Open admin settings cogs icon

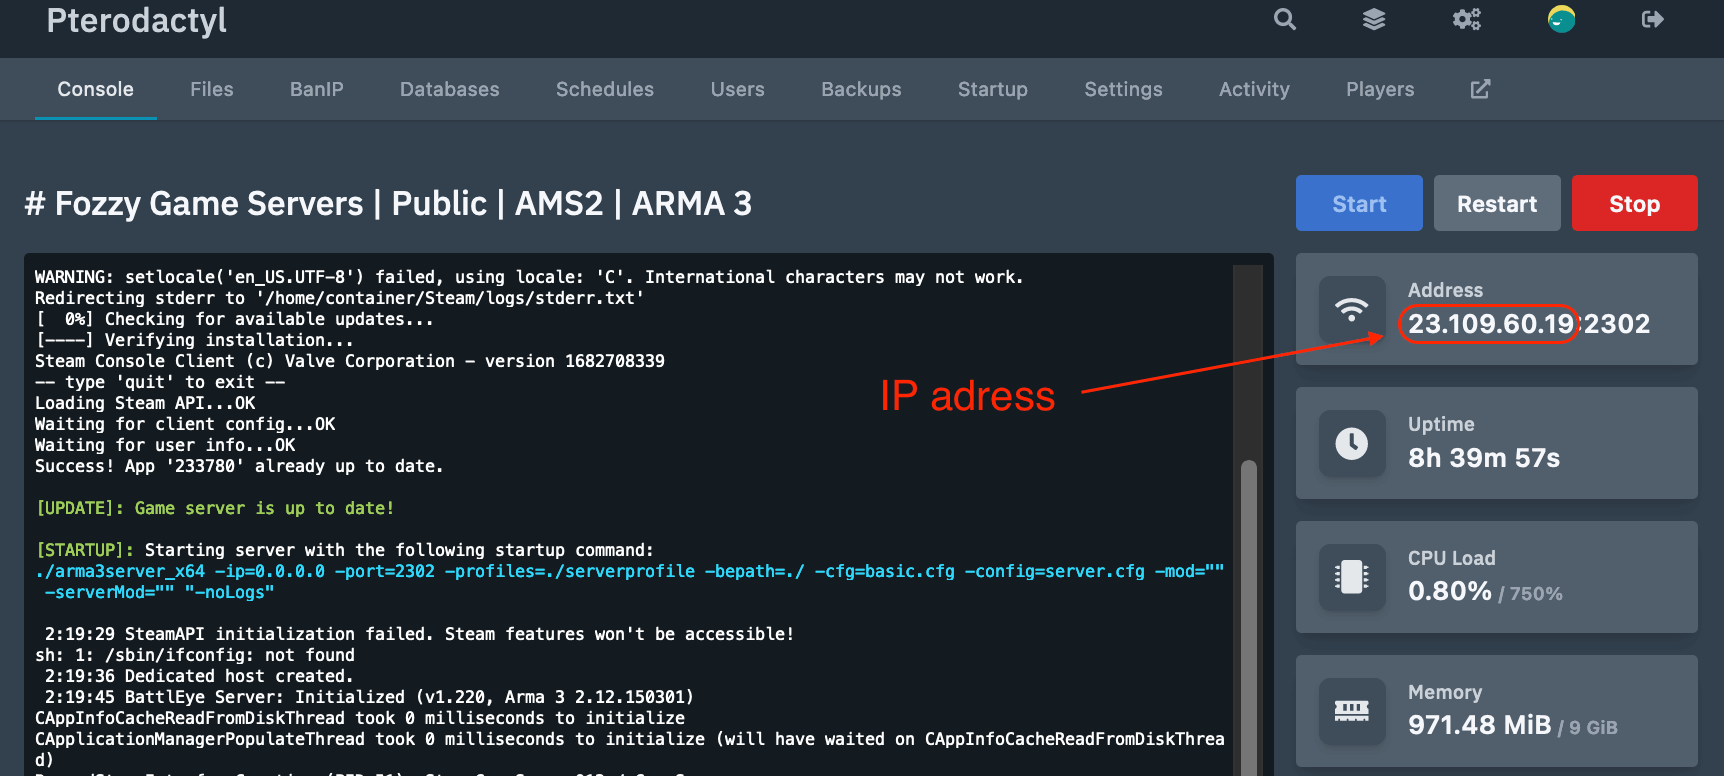pos(1467,19)
